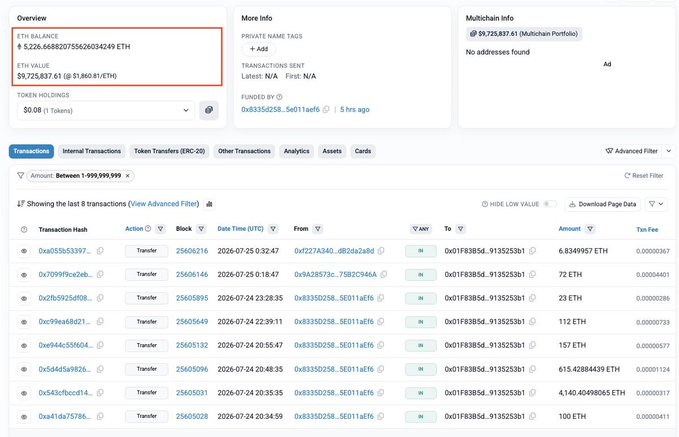679x437 pixels.
Task: Expand the Token Holdings dropdown
Action: 106,110
